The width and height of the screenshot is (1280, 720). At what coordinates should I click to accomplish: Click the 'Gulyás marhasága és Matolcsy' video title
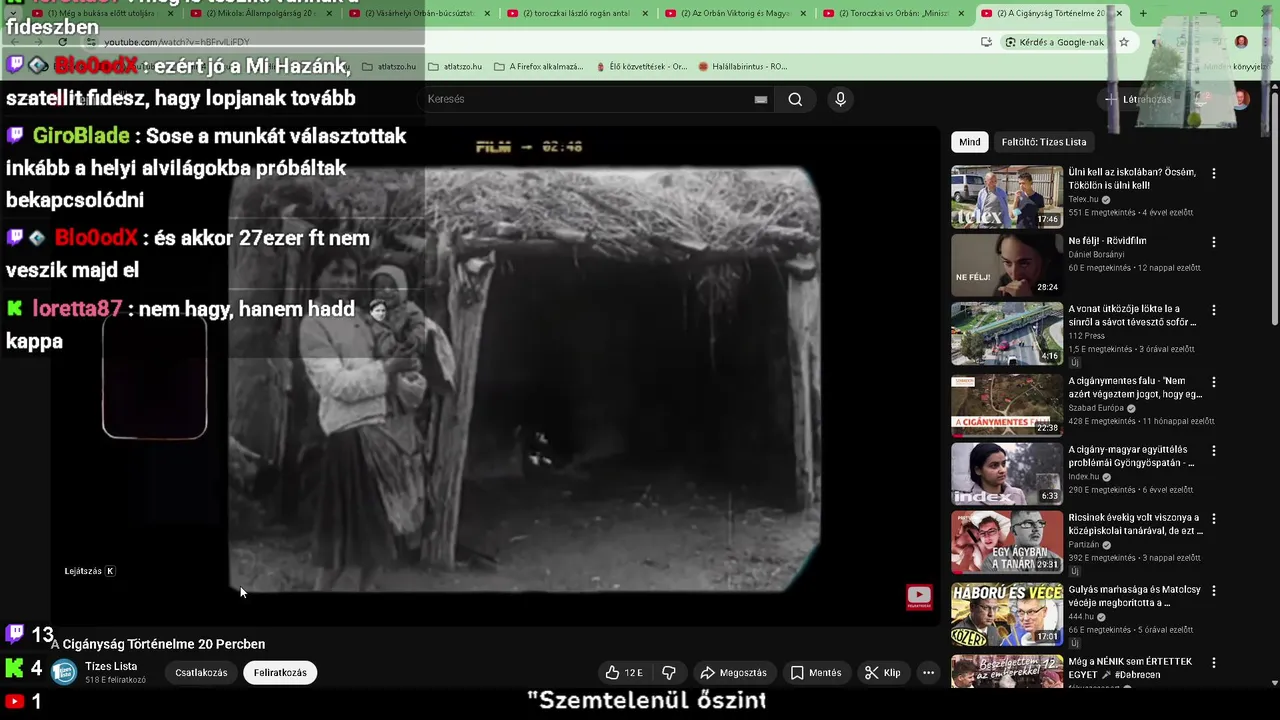[x=1134, y=596]
